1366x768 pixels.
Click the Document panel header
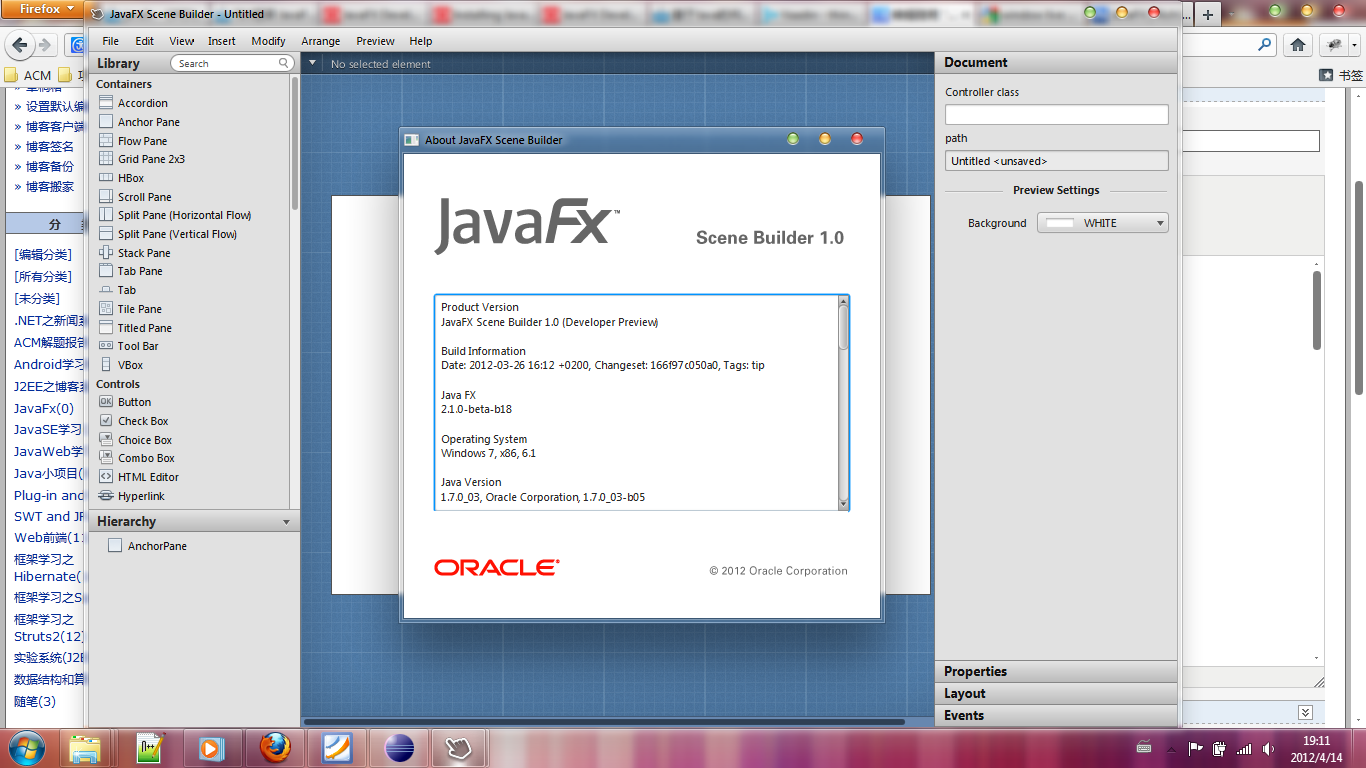(x=1056, y=62)
